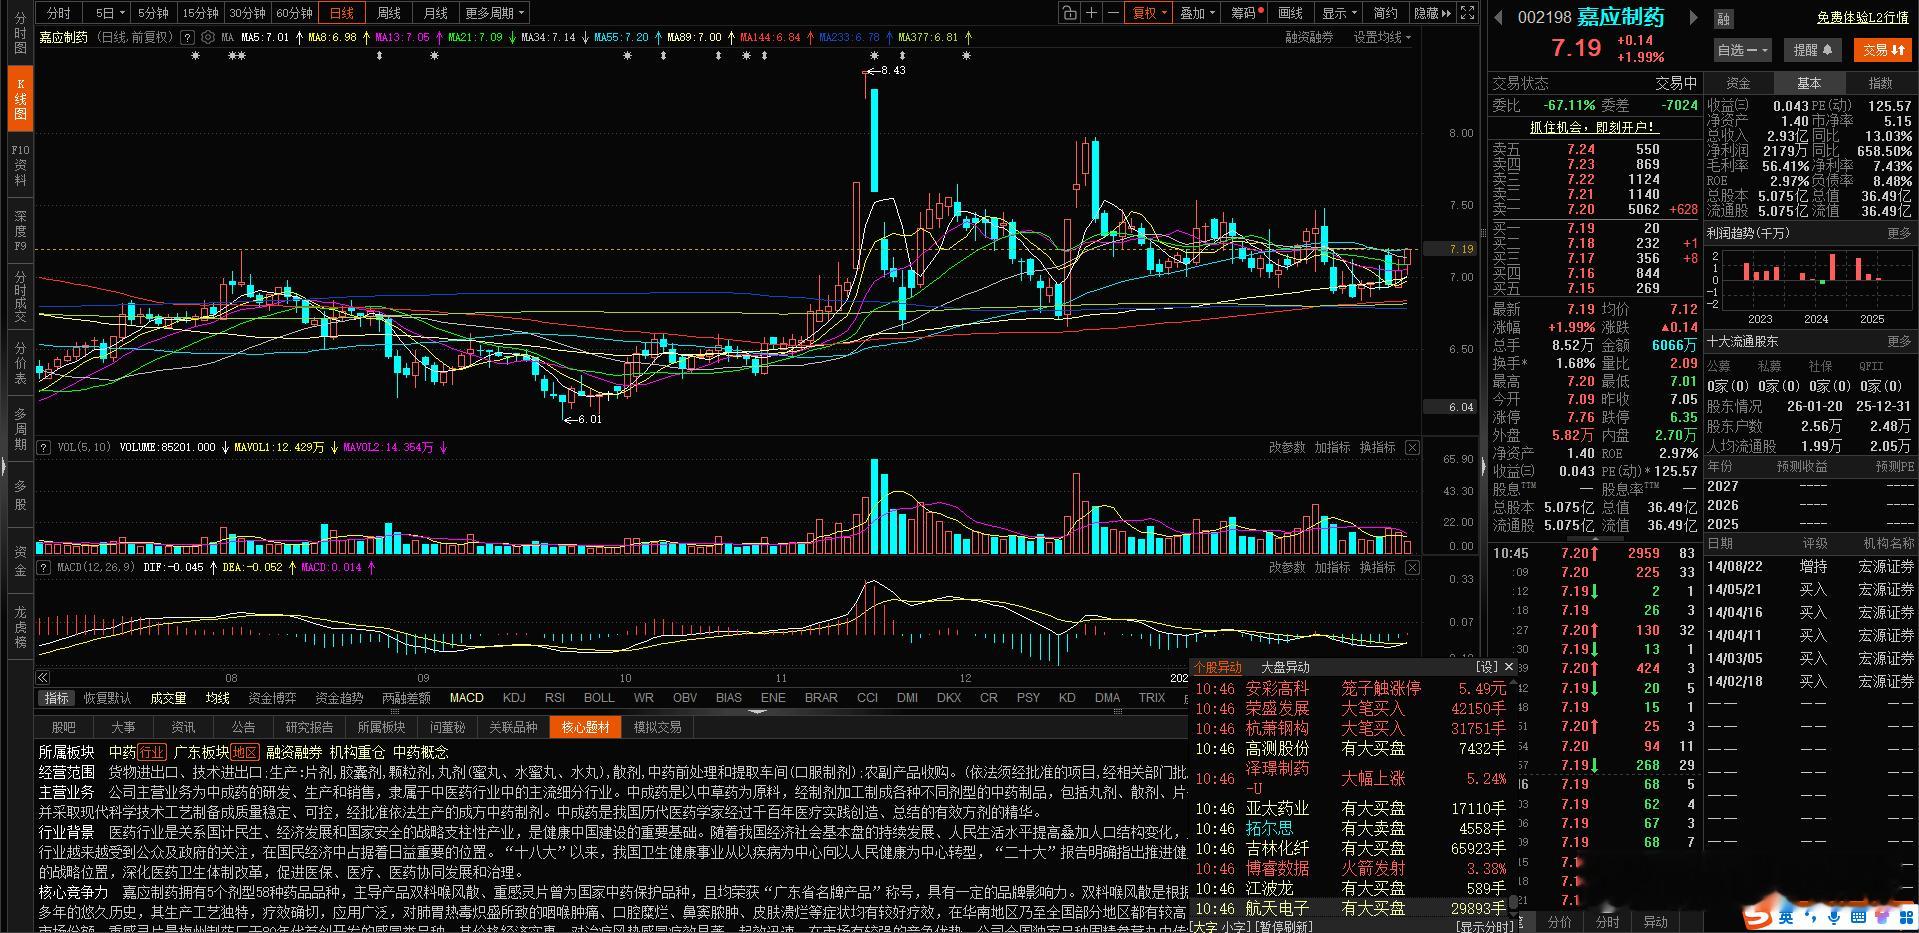
Task: Zoom out the K-line chart with minus
Action: (1113, 13)
